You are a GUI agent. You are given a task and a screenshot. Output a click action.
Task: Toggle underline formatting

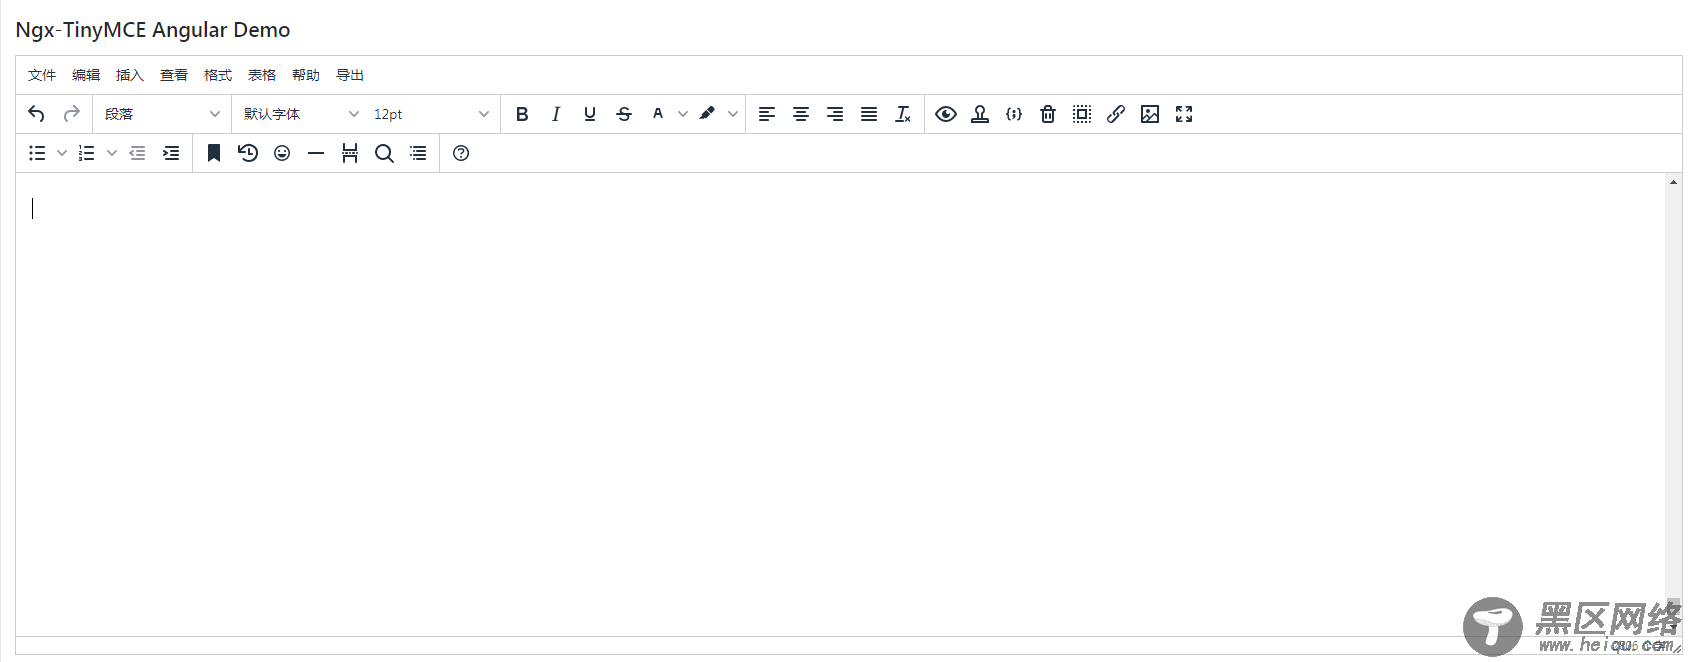(x=590, y=114)
